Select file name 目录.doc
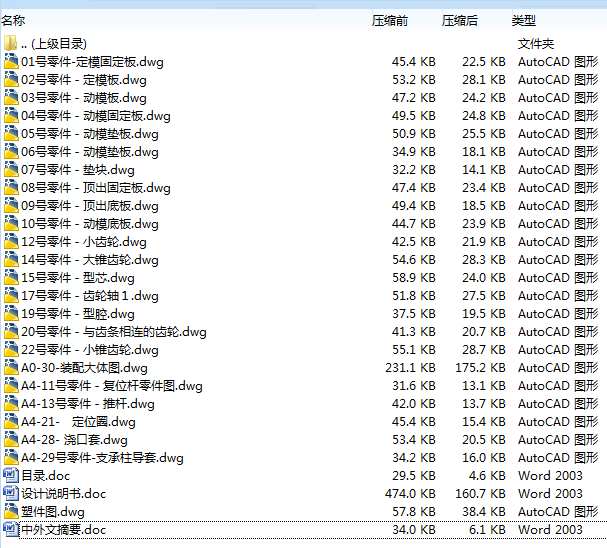This screenshot has width=607, height=548. click(x=45, y=476)
